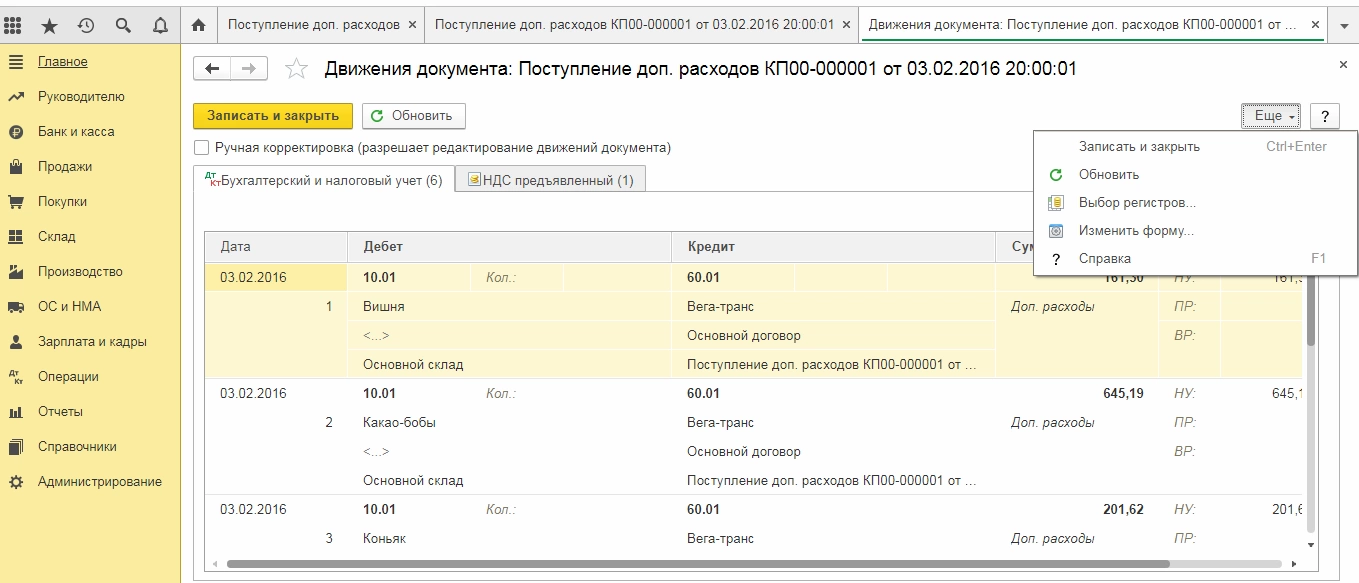Switch to НДС предъявленный (1) tab
1359x583 pixels.
[550, 180]
